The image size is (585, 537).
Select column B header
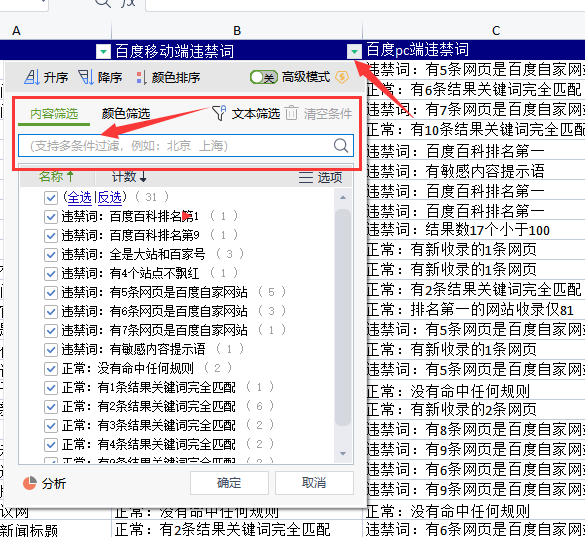point(237,30)
